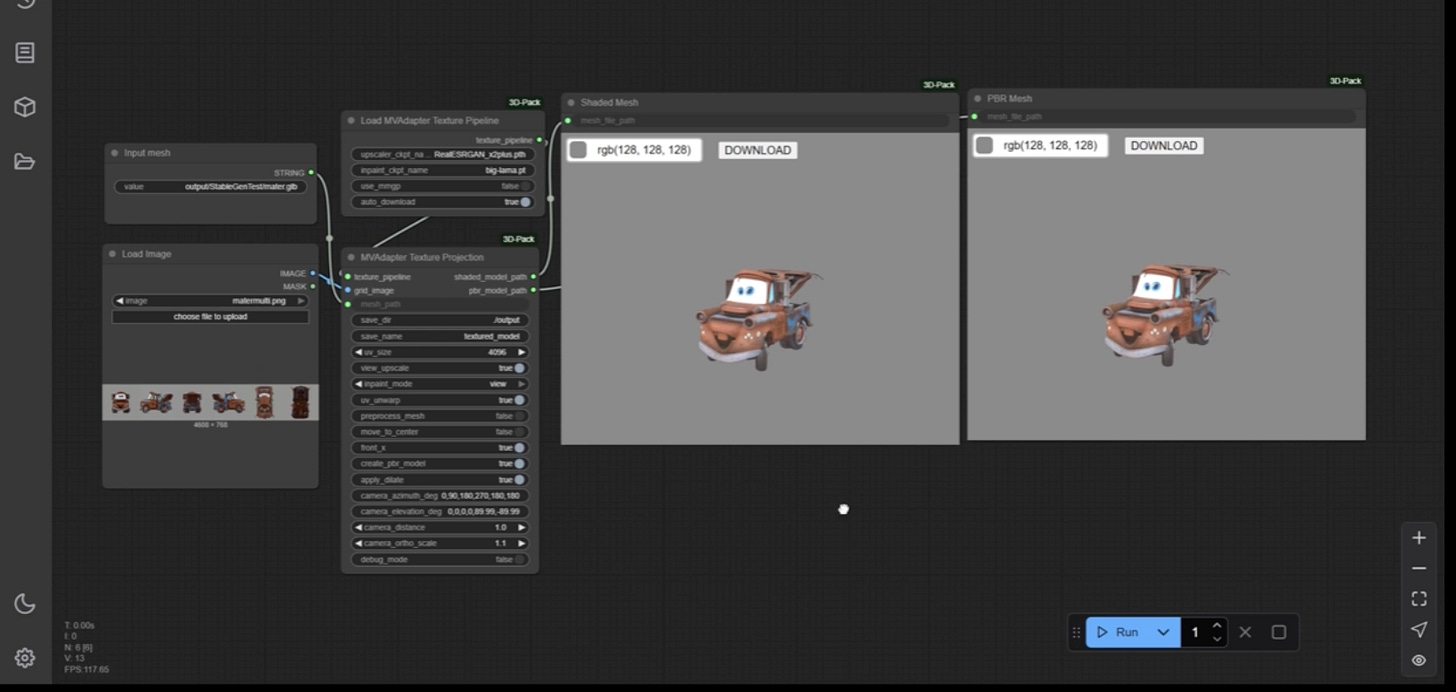Open the workflows list sidebar icon
This screenshot has height=692, width=1456.
pos(25,53)
